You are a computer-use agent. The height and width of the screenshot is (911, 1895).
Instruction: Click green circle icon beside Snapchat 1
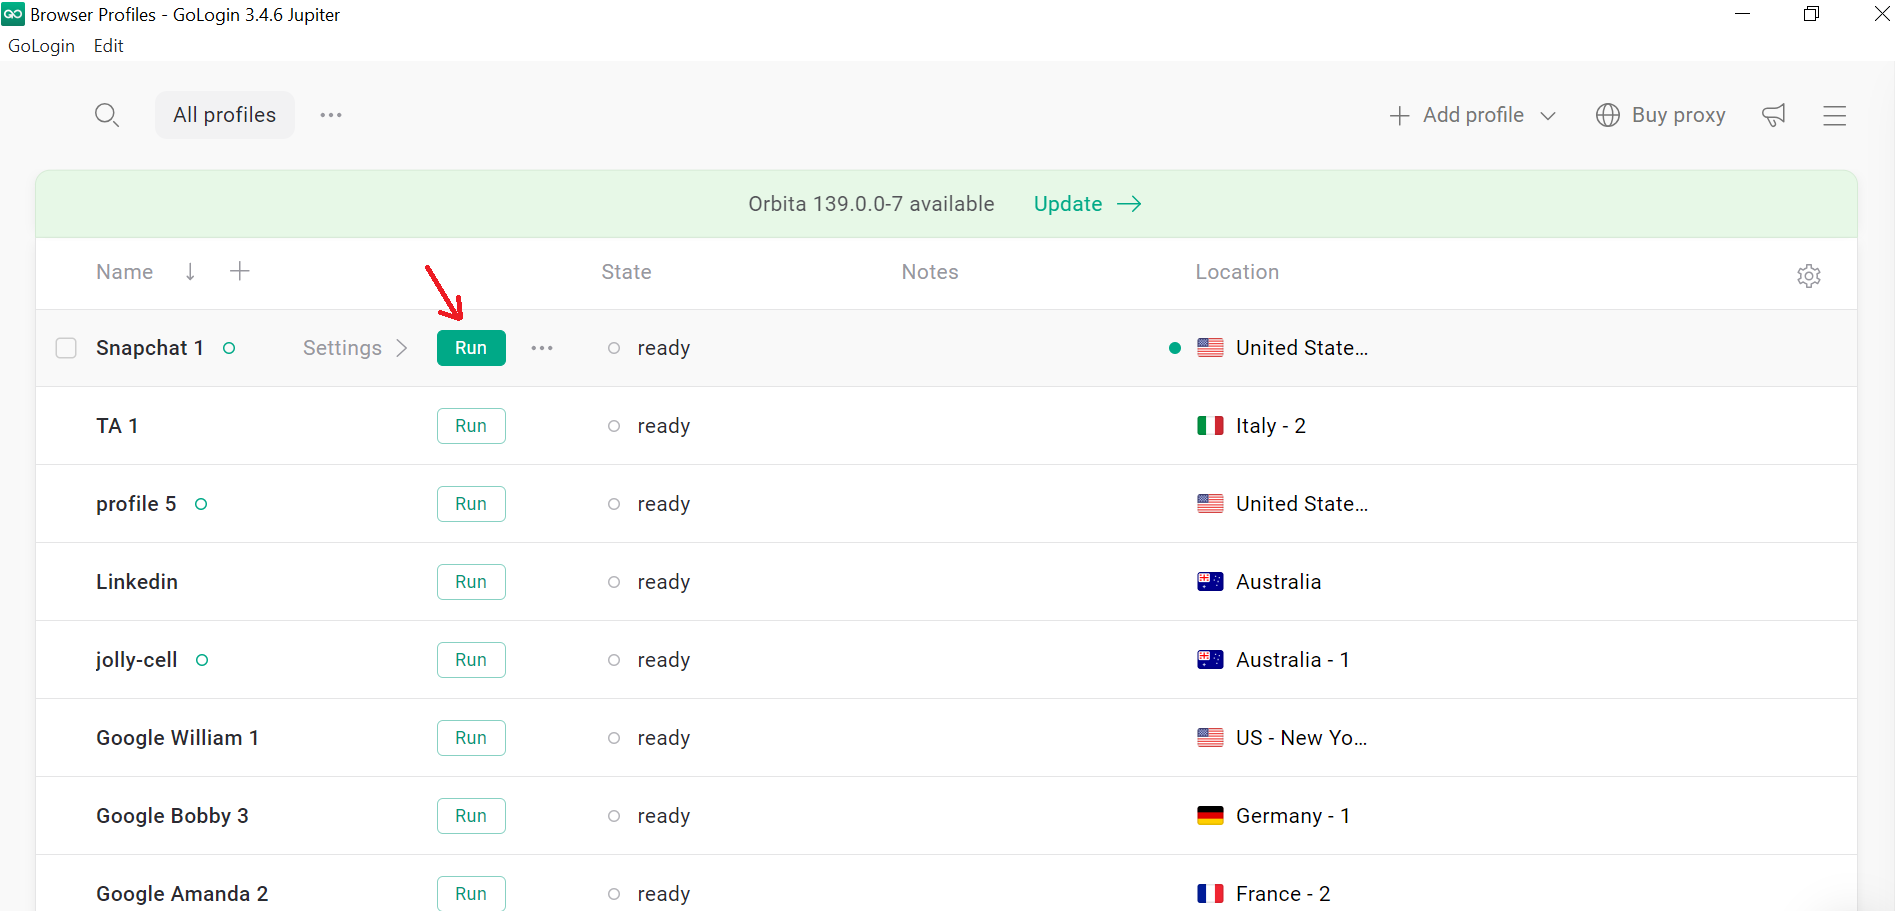229,348
